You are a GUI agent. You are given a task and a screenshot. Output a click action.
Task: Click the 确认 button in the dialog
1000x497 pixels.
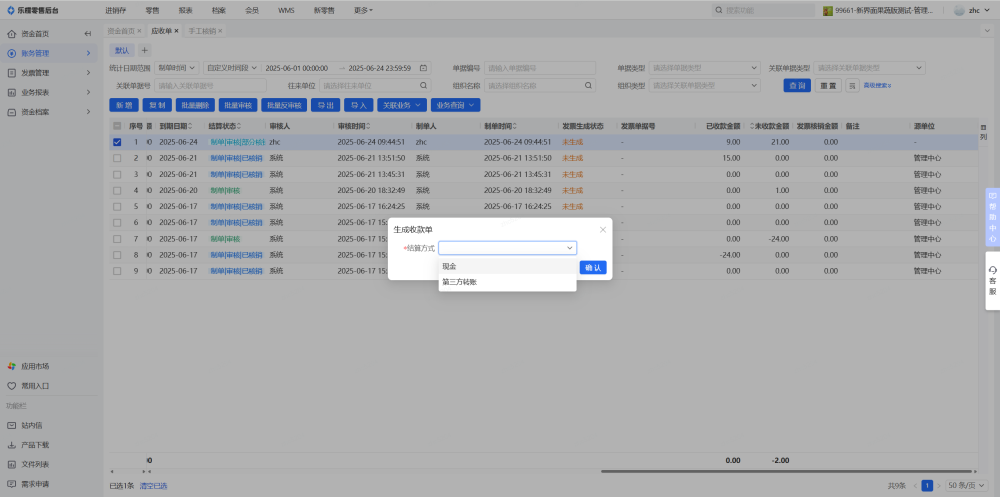pyautogui.click(x=593, y=267)
